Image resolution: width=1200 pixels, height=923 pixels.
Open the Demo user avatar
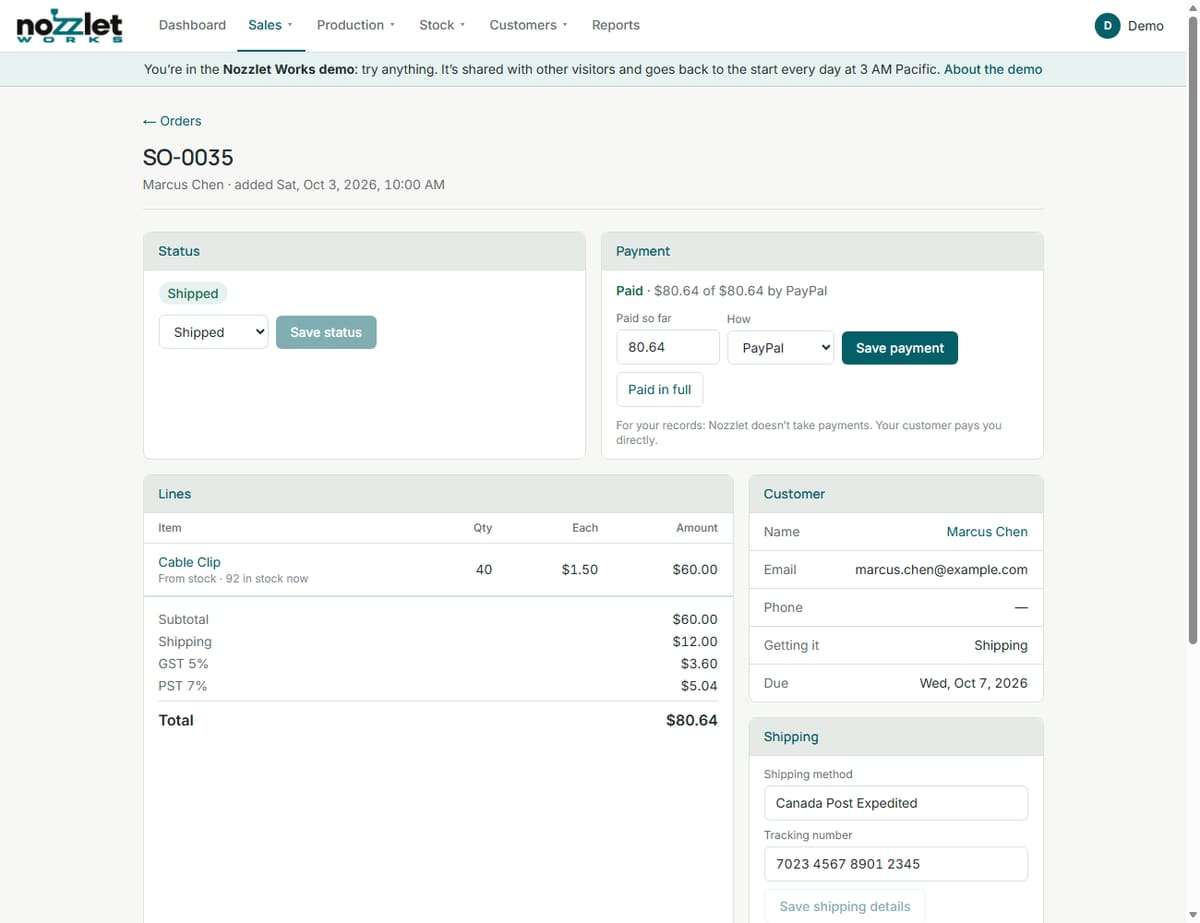pos(1107,26)
